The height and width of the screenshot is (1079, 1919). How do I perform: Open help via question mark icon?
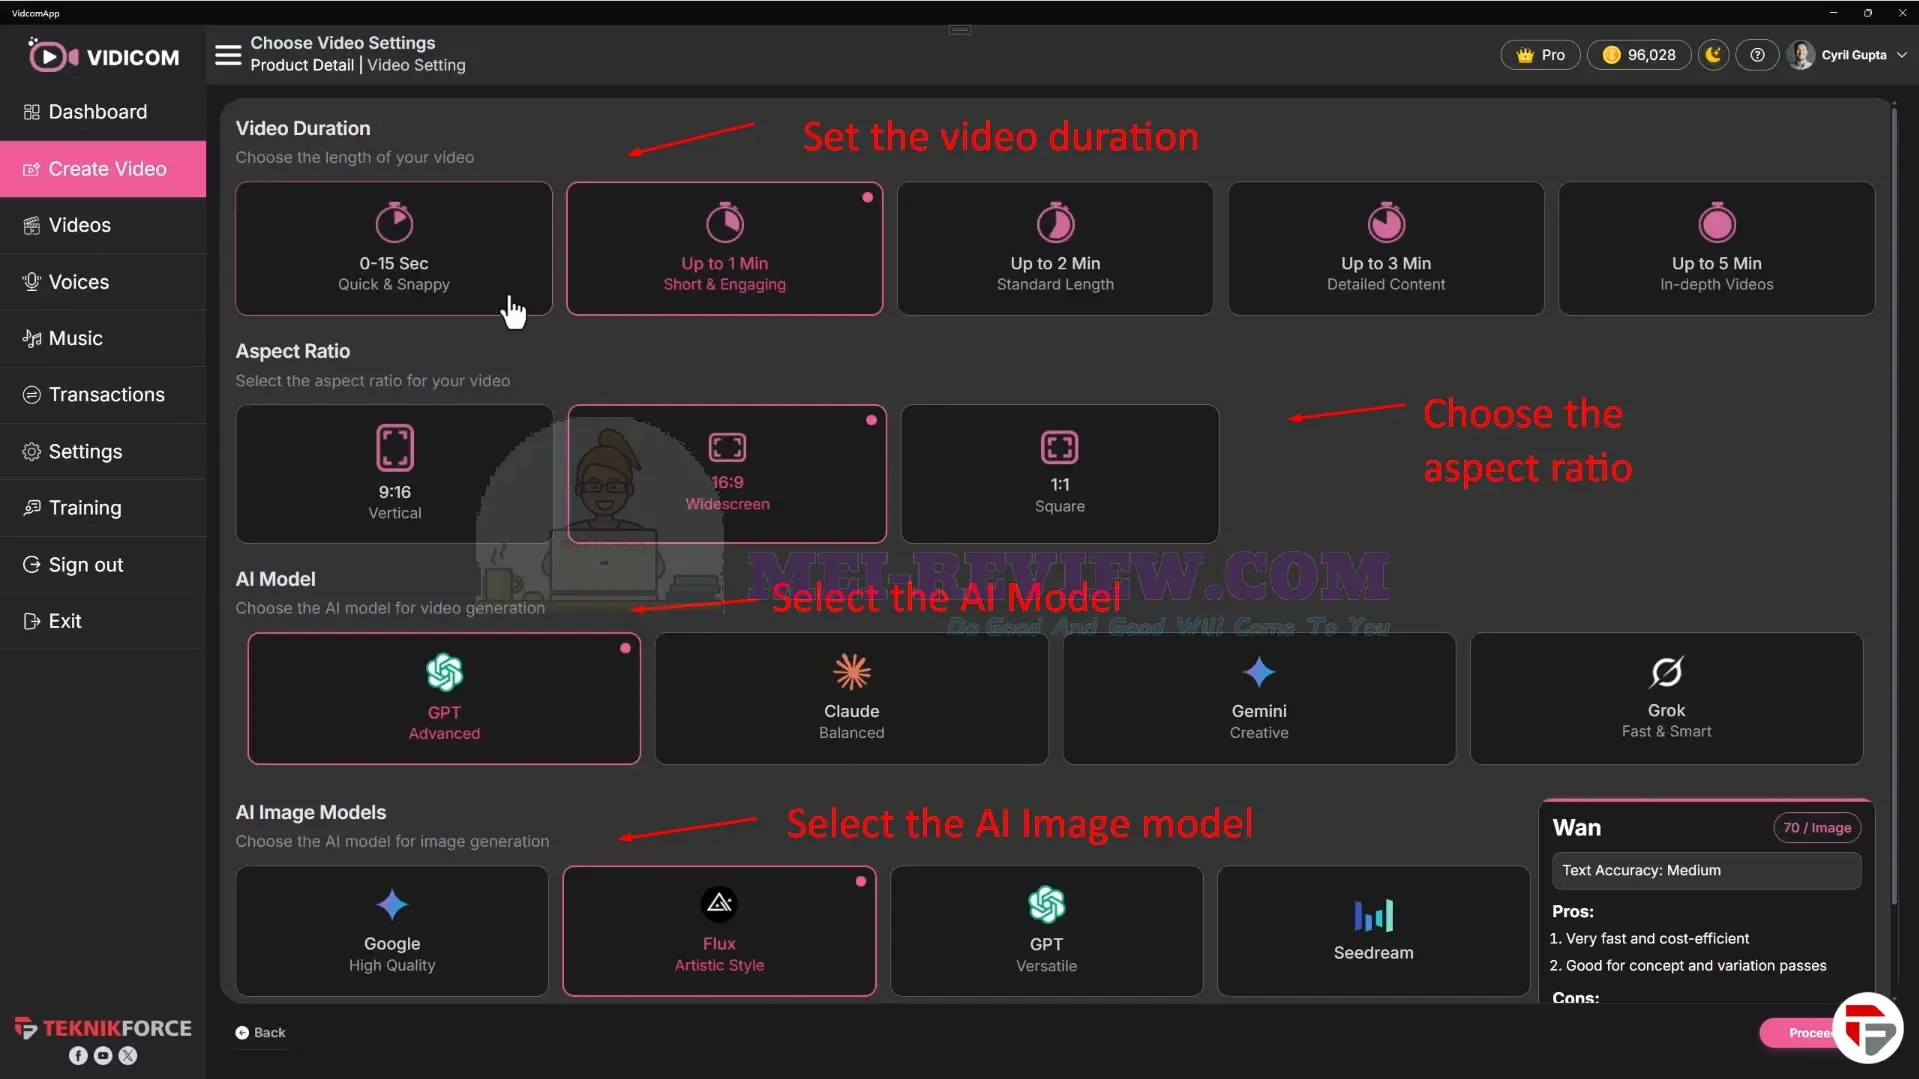(x=1757, y=55)
